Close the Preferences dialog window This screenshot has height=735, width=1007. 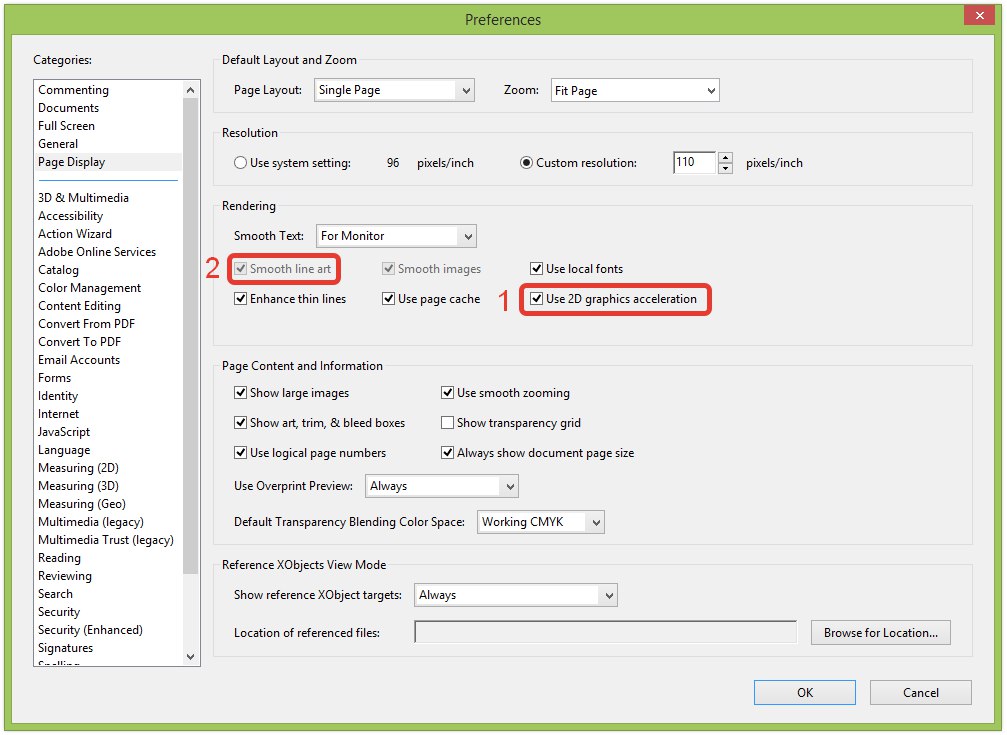979,15
